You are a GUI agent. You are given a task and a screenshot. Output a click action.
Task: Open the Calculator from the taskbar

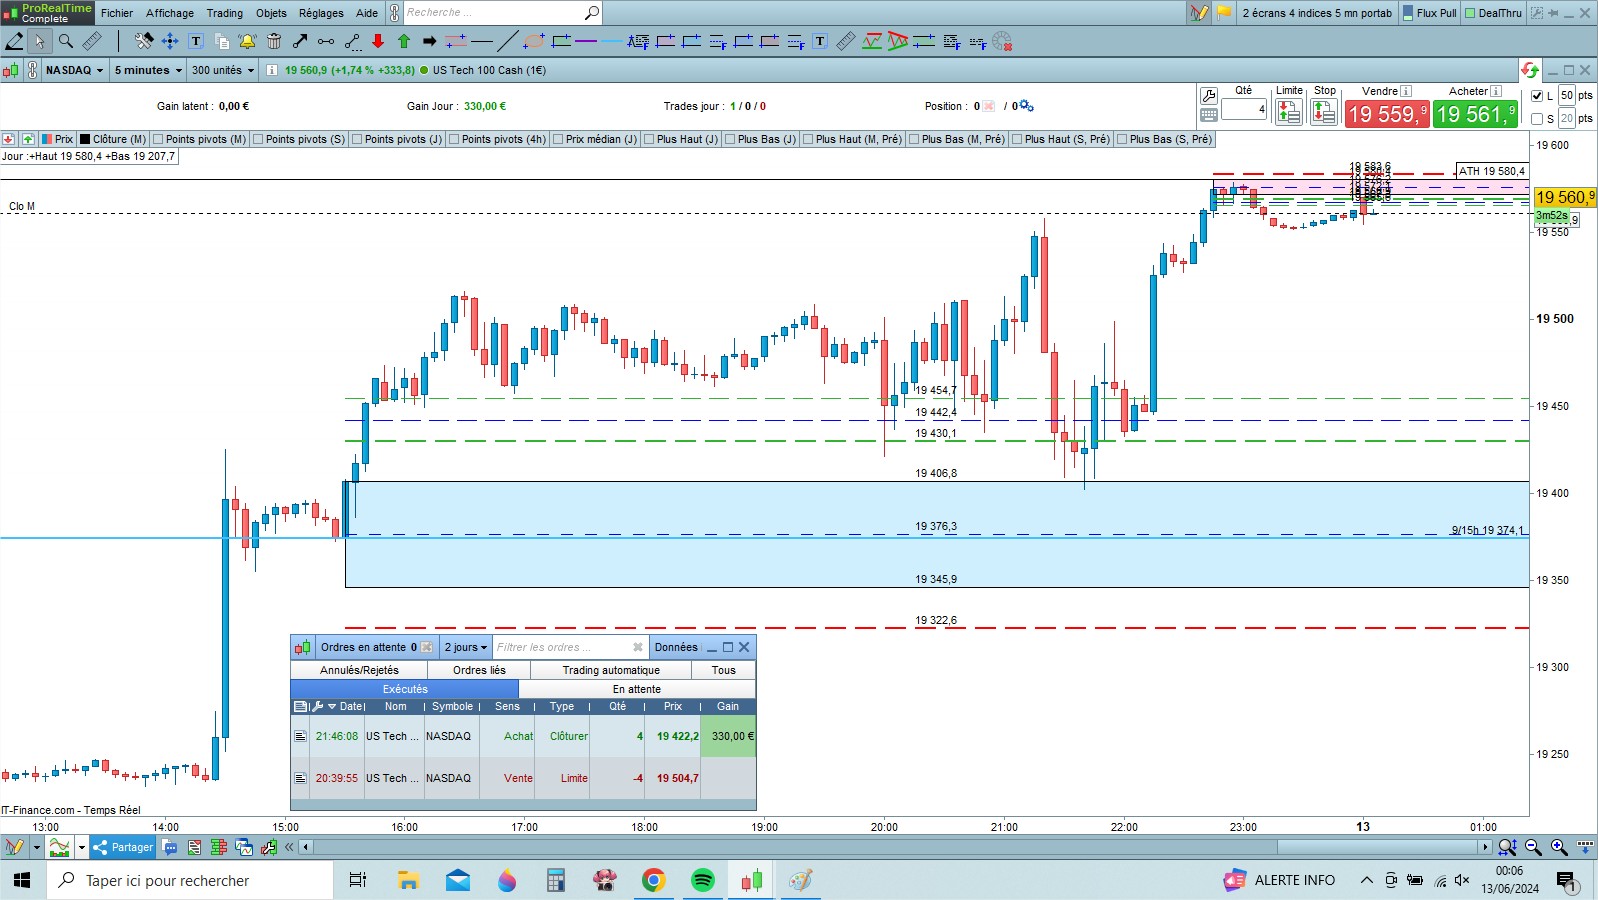tap(556, 880)
